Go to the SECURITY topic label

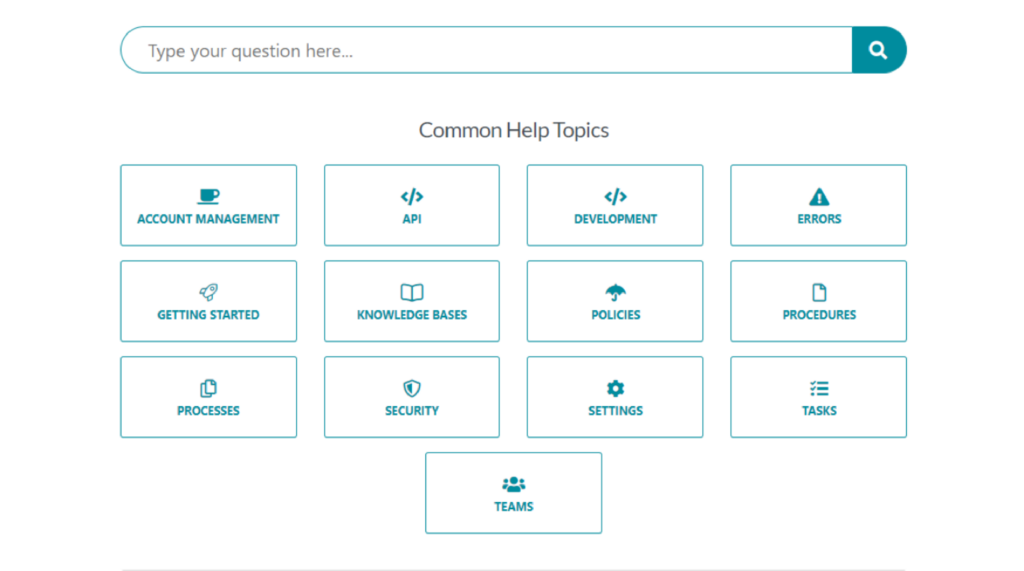point(412,411)
